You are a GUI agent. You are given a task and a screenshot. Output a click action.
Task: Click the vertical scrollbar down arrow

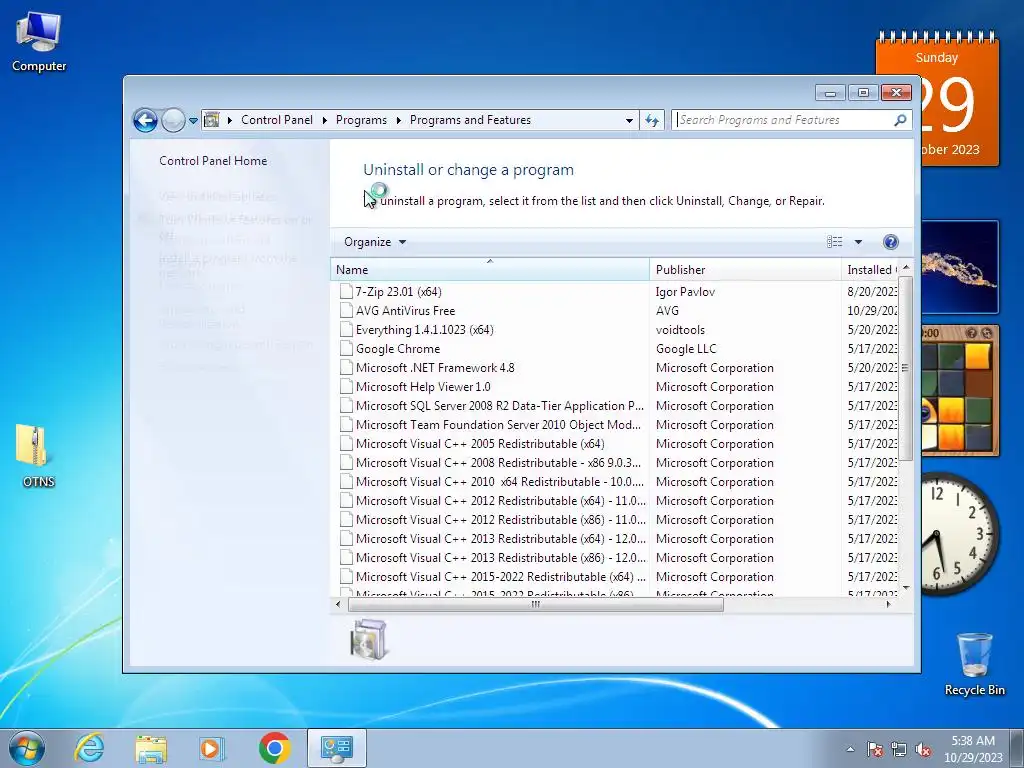tap(905, 588)
